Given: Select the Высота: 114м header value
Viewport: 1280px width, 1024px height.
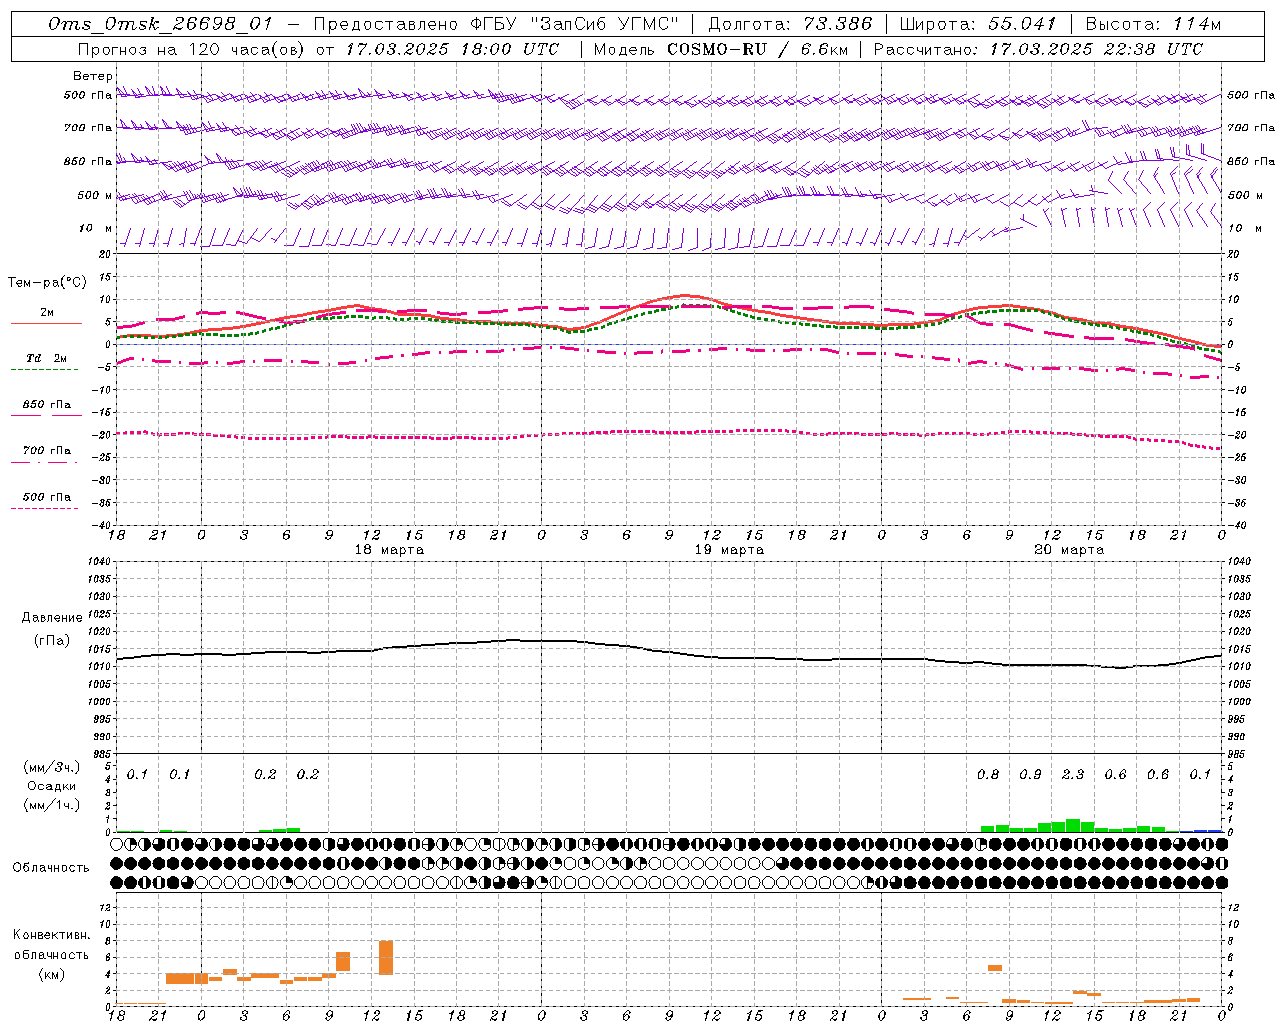Looking at the screenshot, I should (1153, 24).
